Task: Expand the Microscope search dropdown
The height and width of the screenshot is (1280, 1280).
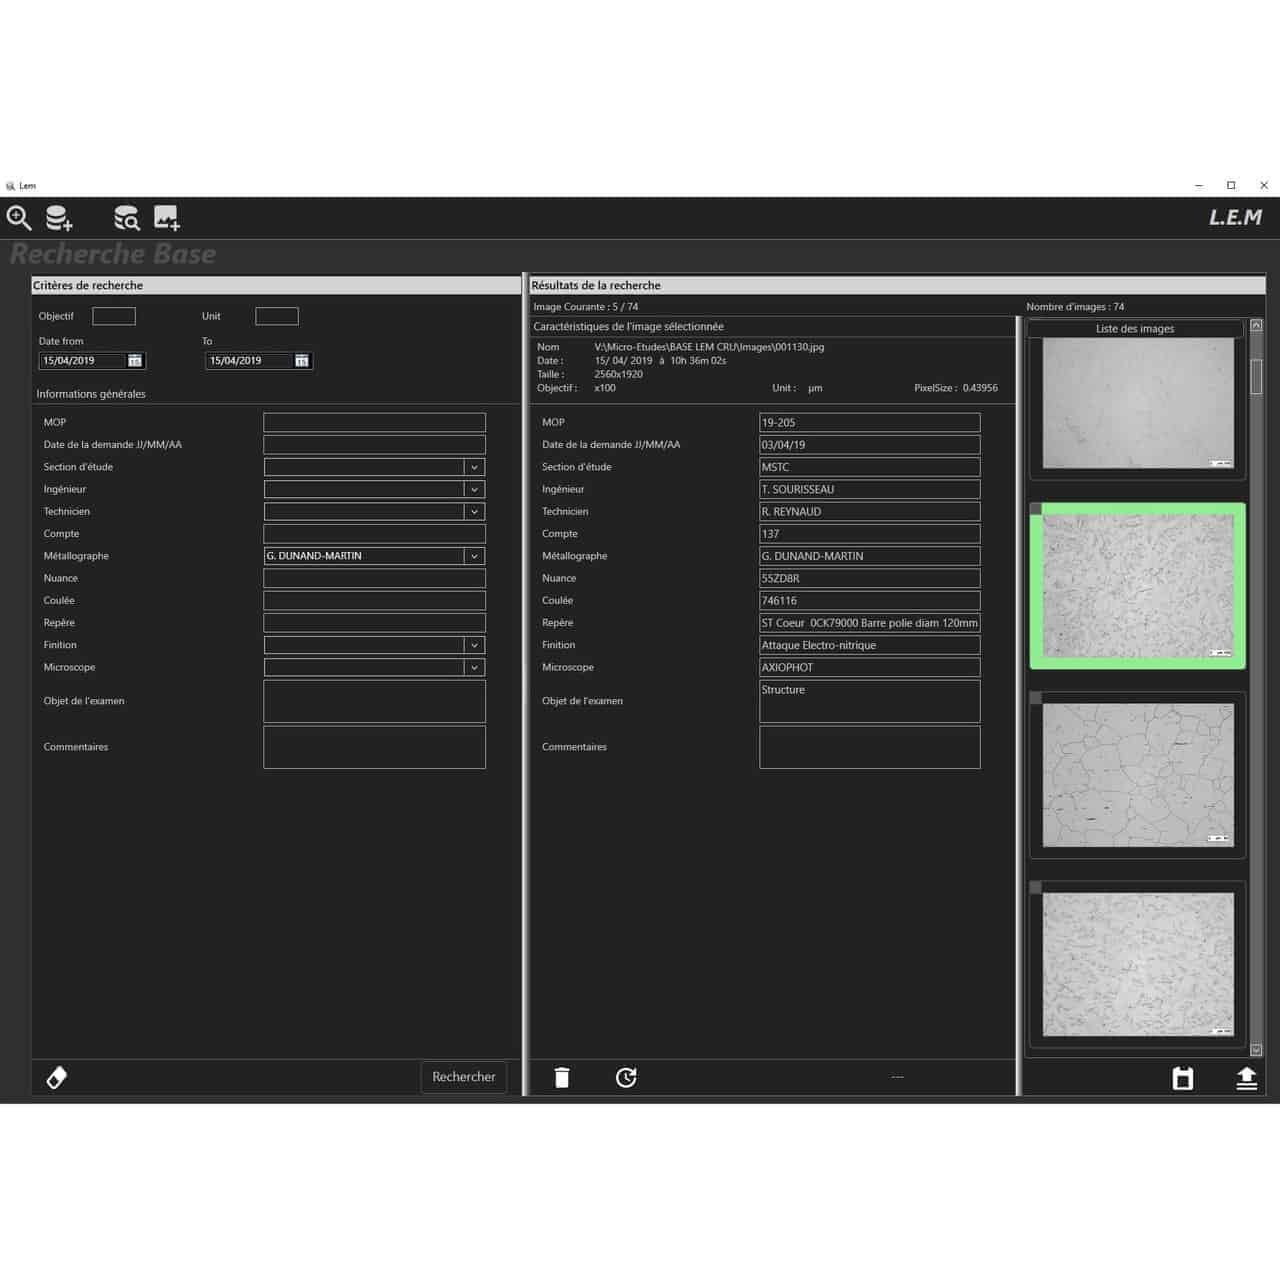Action: point(474,667)
